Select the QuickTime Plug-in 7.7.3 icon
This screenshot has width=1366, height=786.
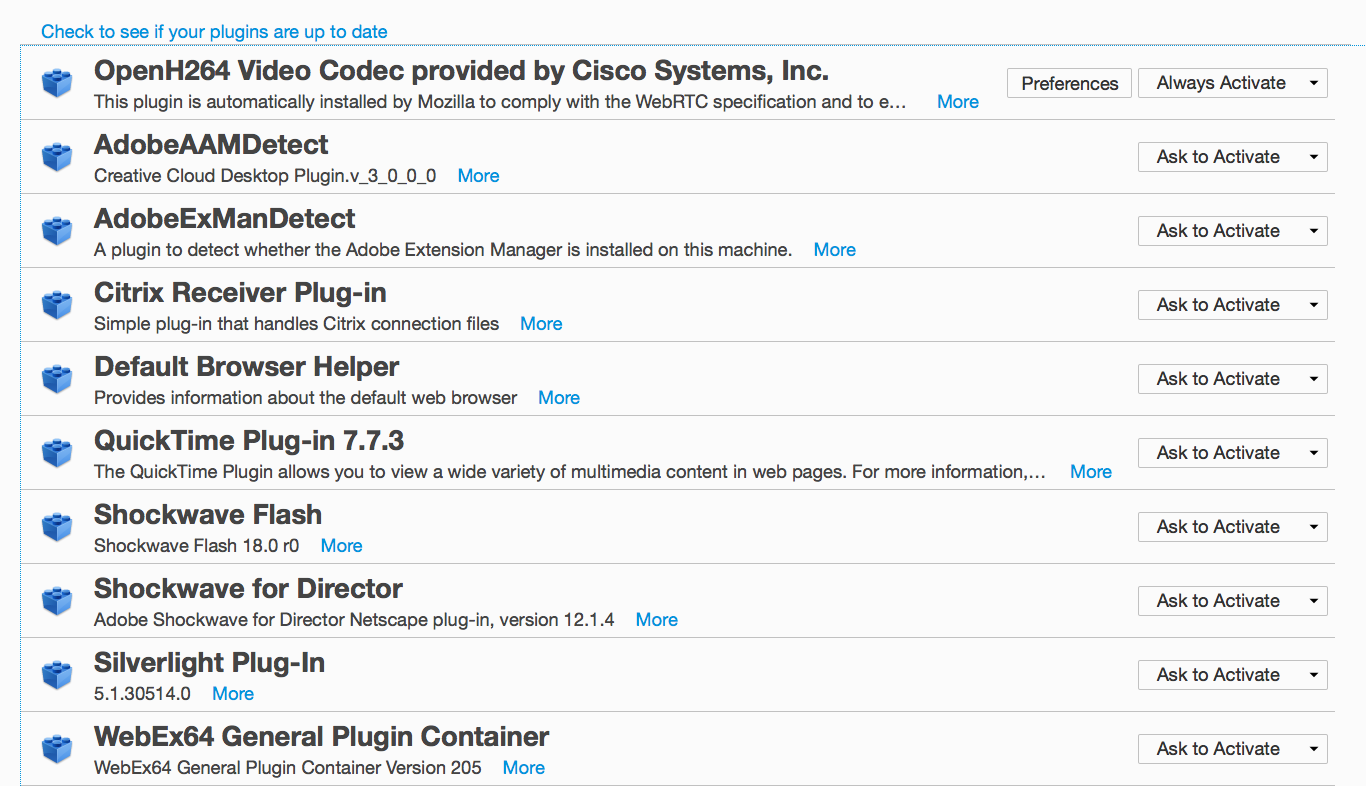57,453
